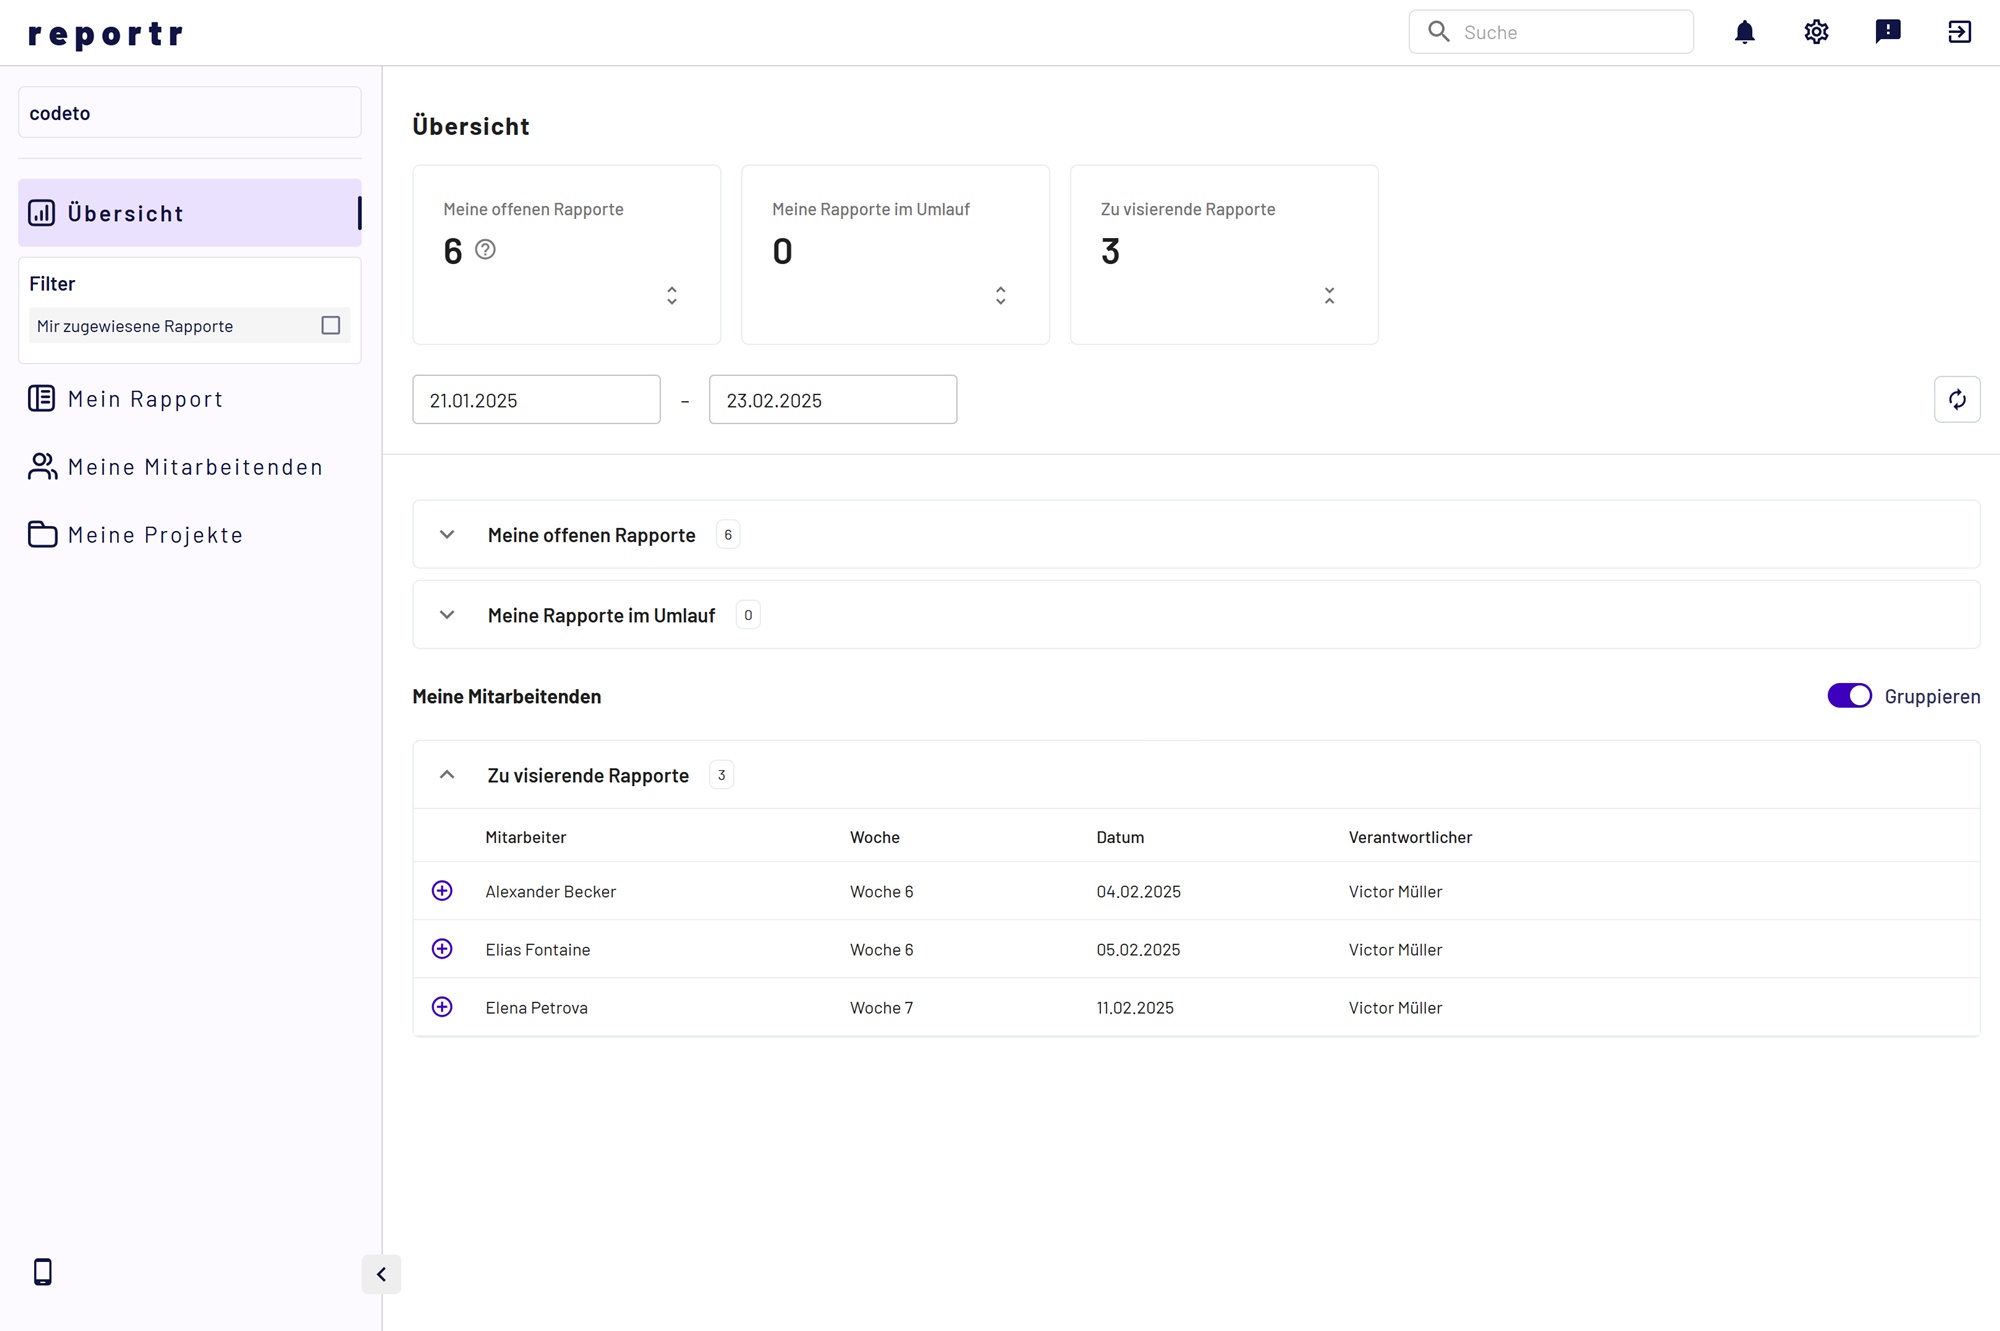The width and height of the screenshot is (2000, 1331).
Task: Sort by Verantwortlicher column header
Action: [x=1410, y=837]
